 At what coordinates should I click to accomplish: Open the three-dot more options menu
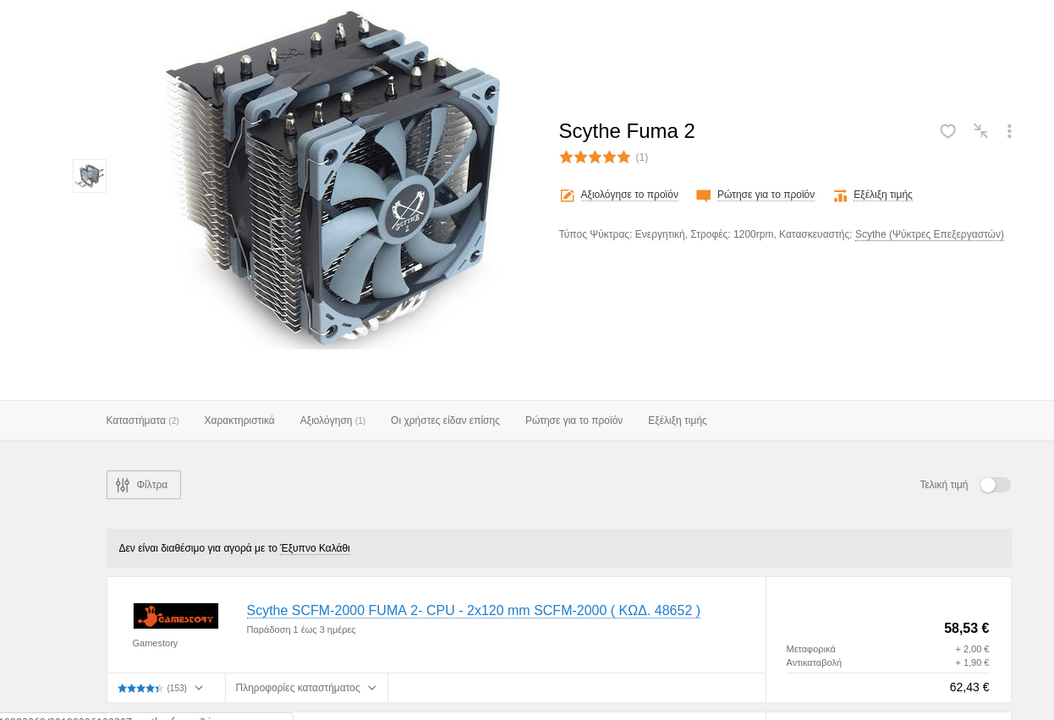point(1009,131)
